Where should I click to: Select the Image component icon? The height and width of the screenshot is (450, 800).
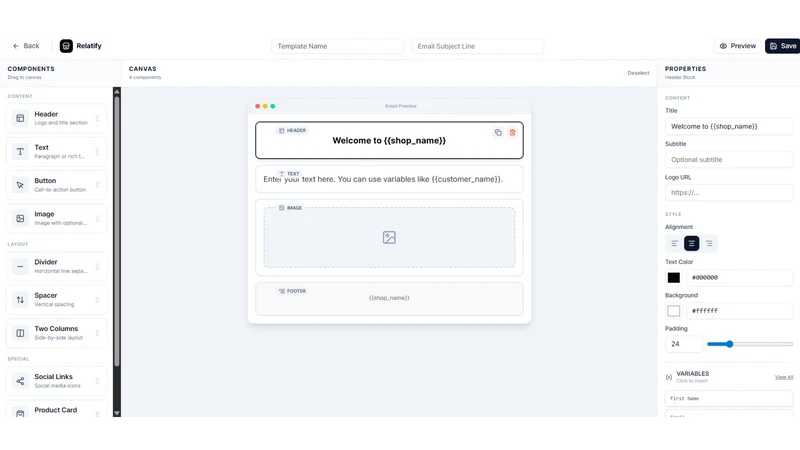click(20, 218)
